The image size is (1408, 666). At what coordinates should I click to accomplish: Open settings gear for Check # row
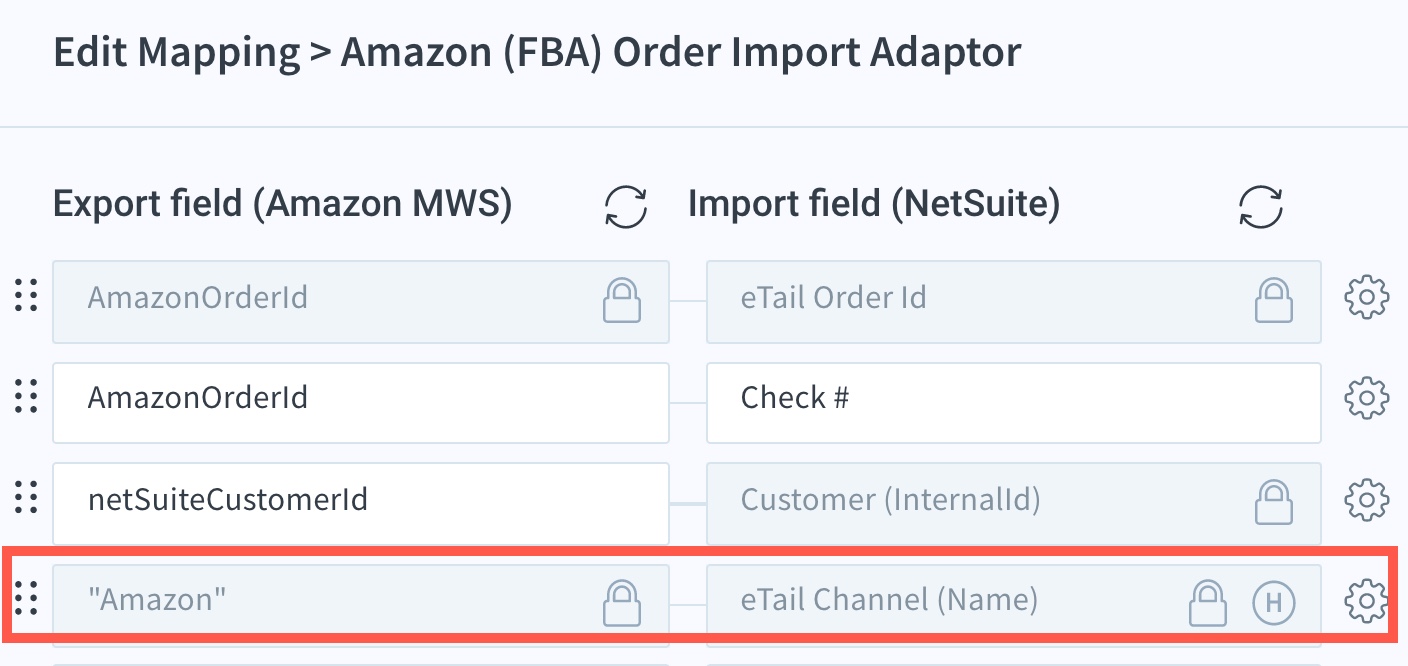[1366, 399]
